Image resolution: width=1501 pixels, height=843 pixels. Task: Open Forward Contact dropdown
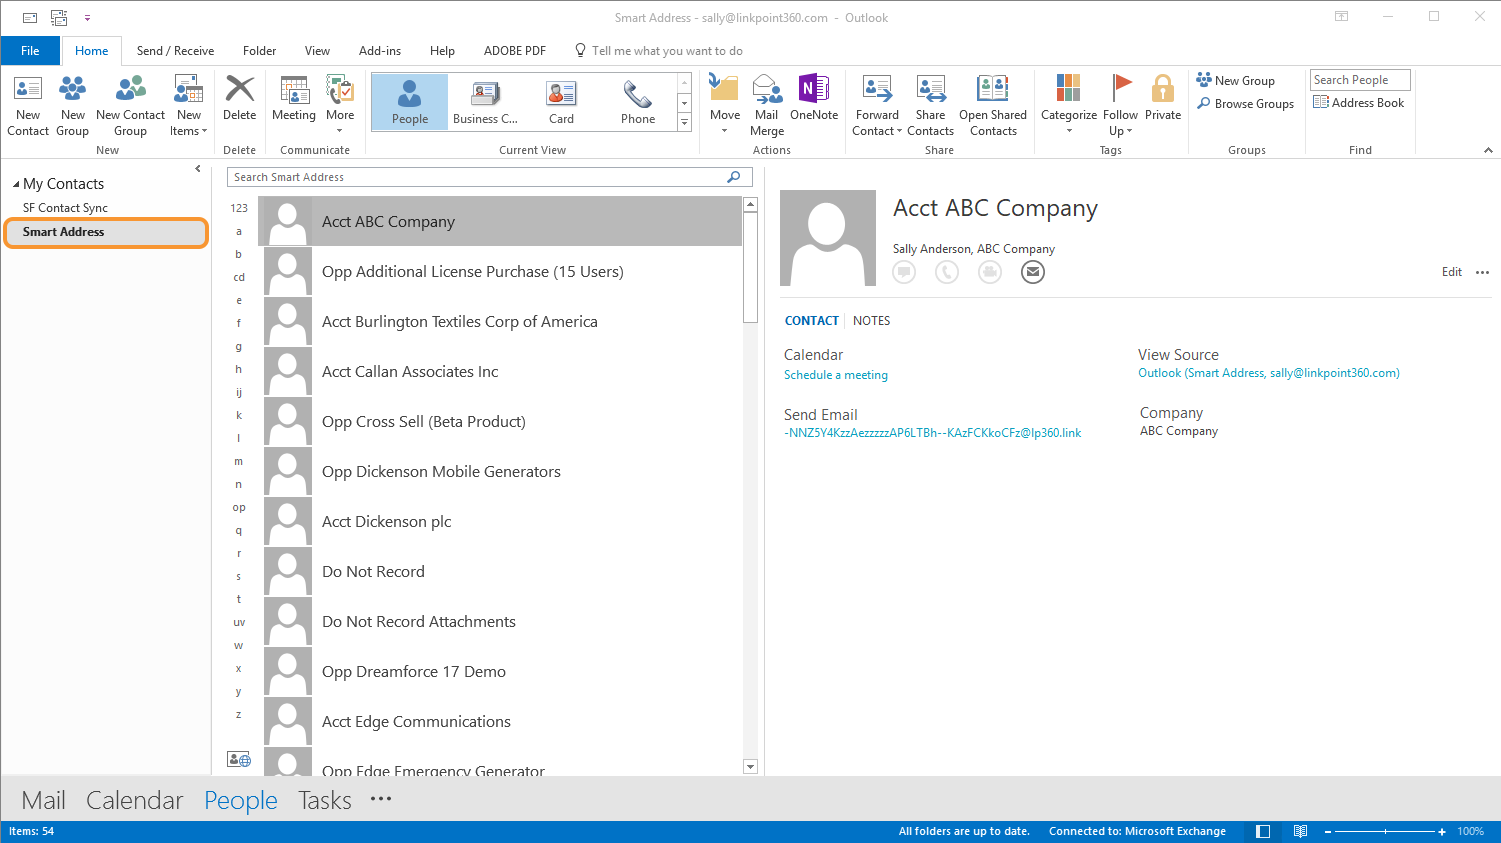(877, 106)
